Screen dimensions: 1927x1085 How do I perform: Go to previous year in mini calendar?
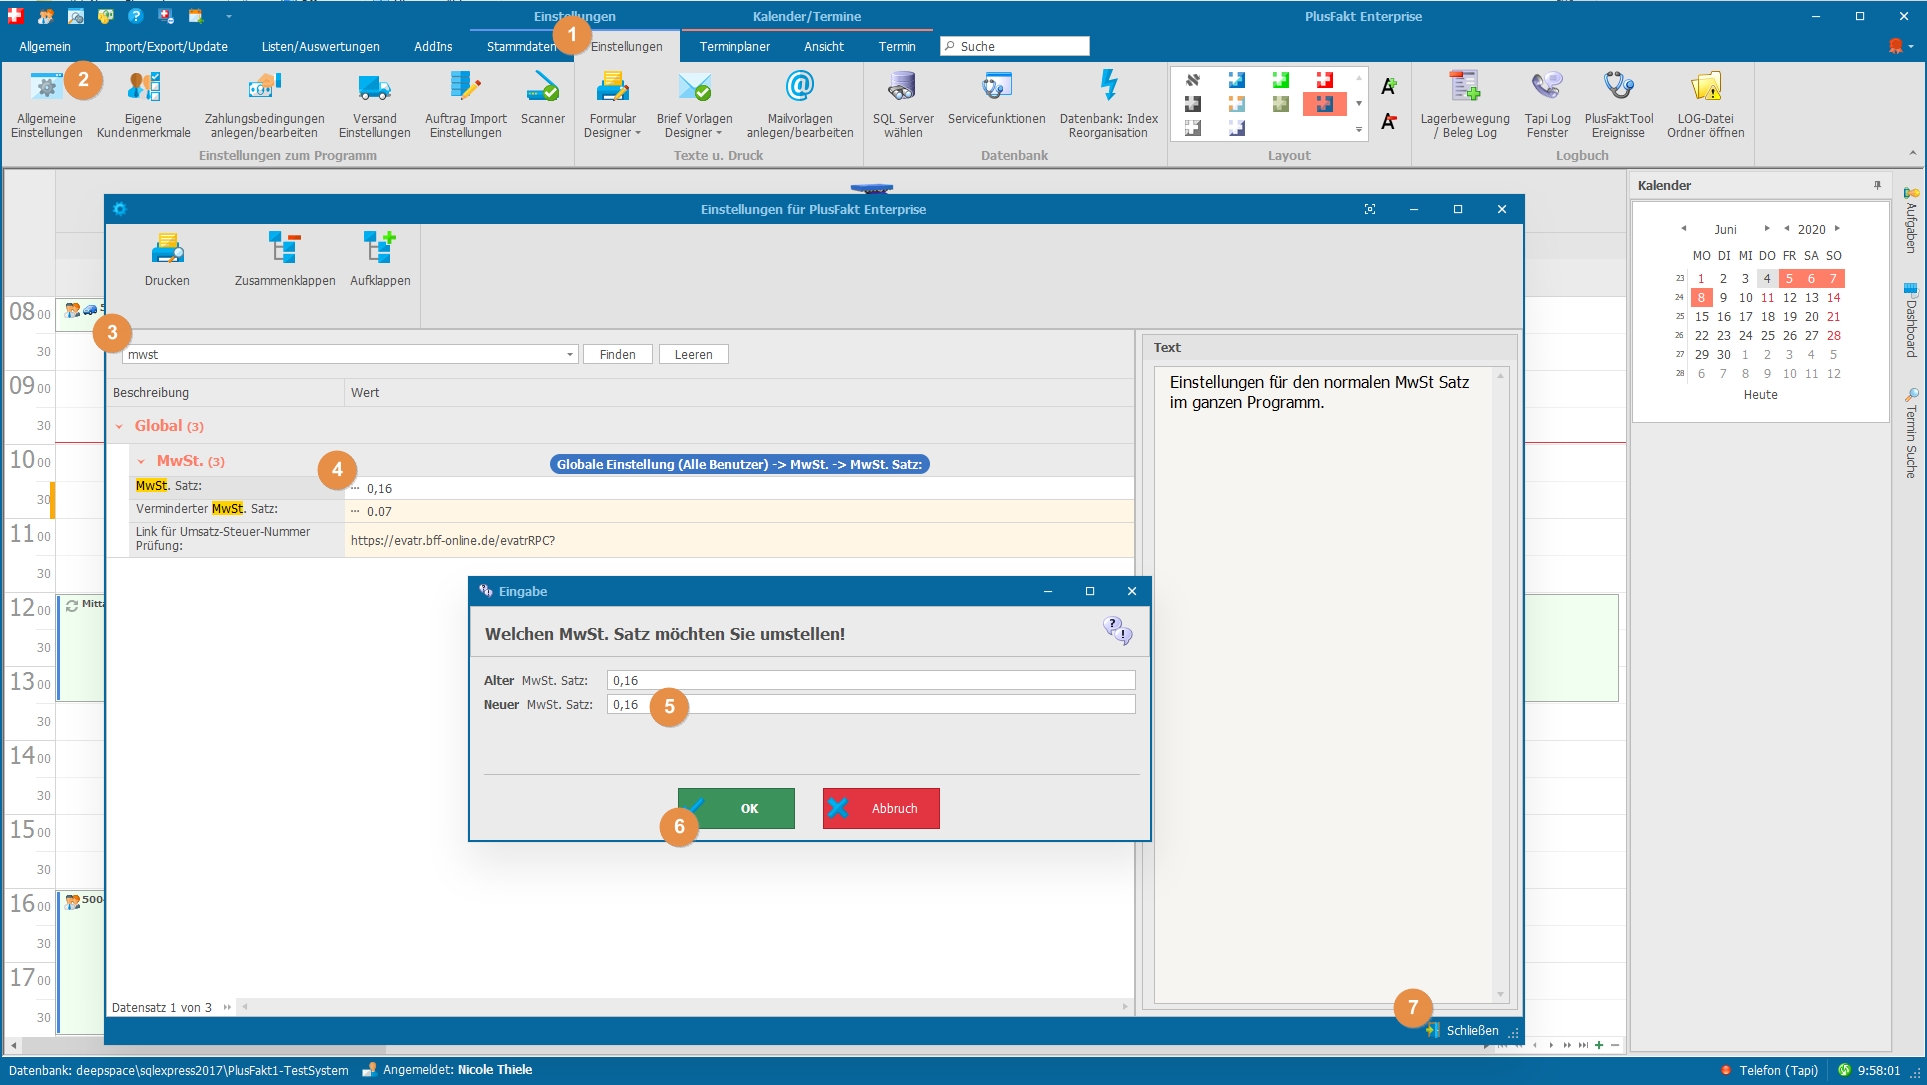click(x=1787, y=229)
